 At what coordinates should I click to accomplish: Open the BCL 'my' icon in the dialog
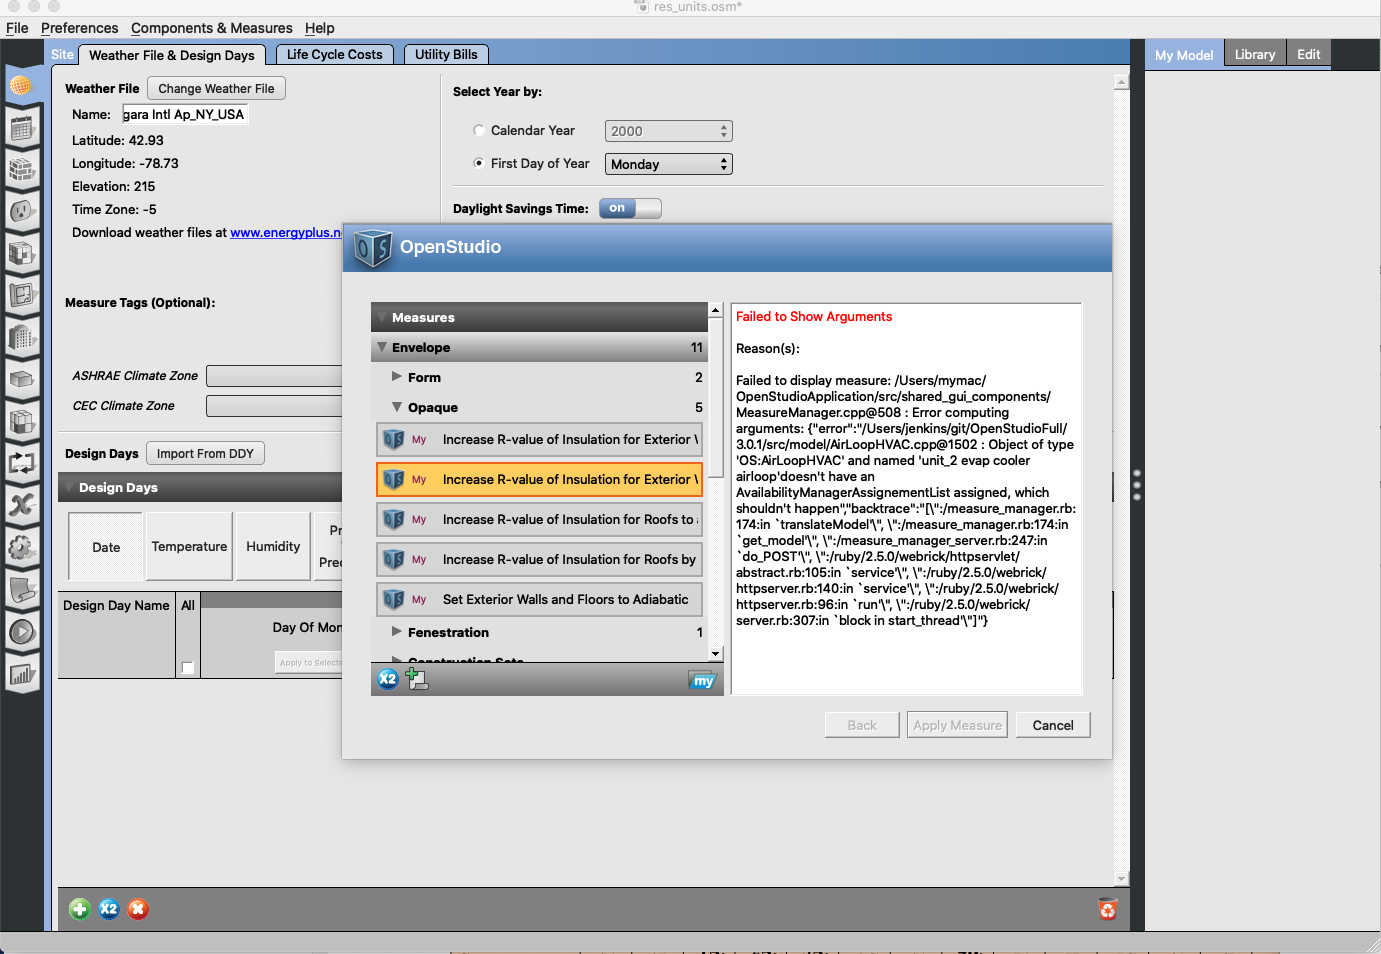point(702,679)
